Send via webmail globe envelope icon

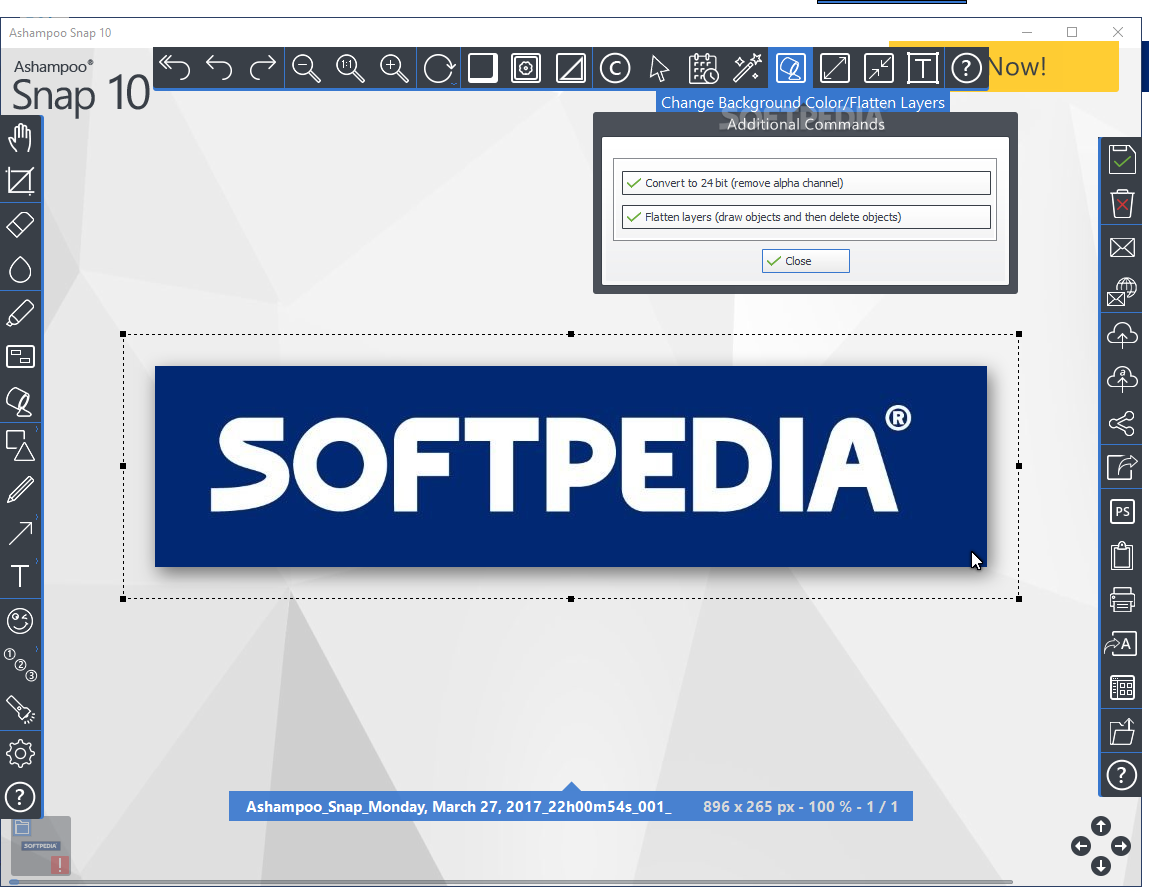coord(1122,291)
